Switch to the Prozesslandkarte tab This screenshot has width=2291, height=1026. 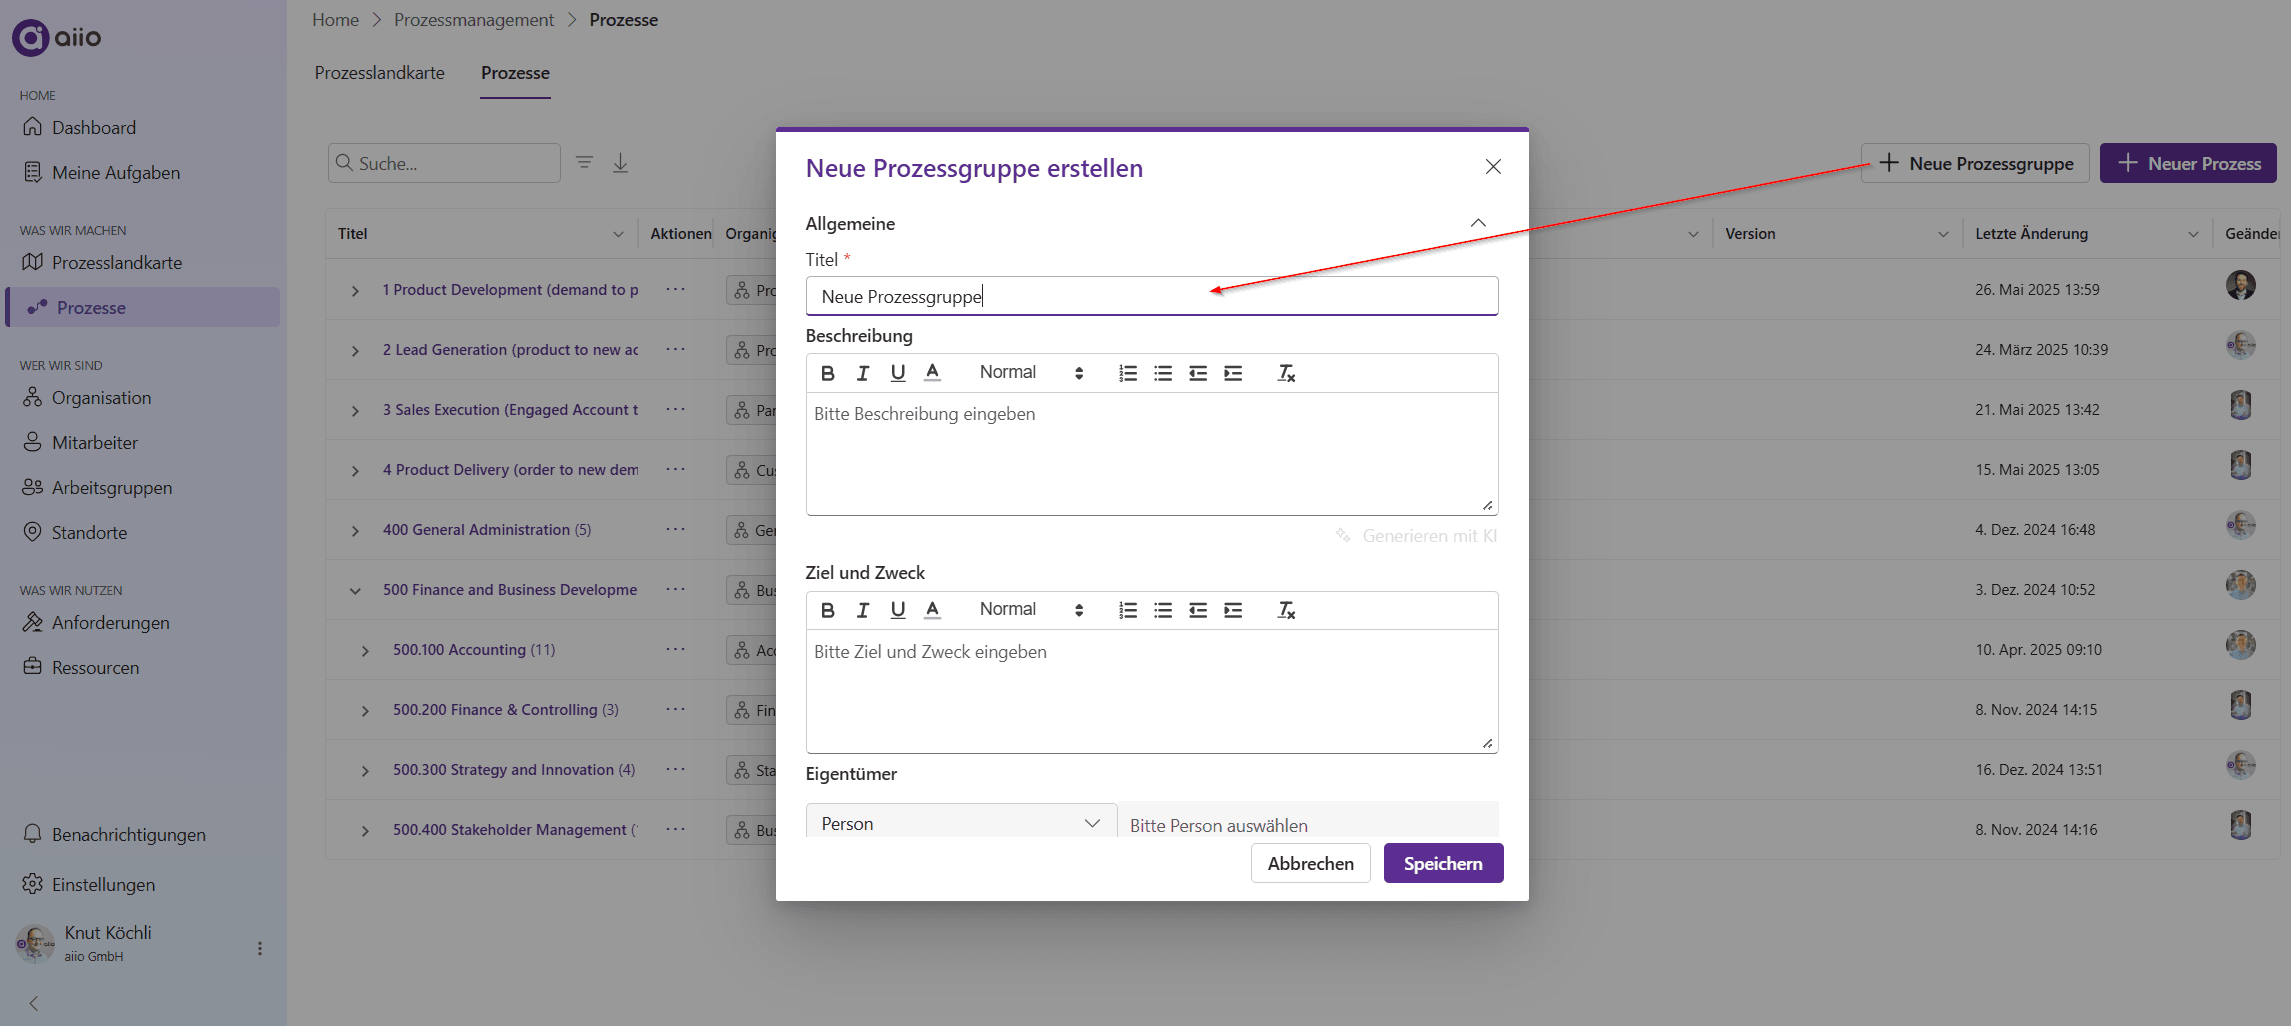379,73
